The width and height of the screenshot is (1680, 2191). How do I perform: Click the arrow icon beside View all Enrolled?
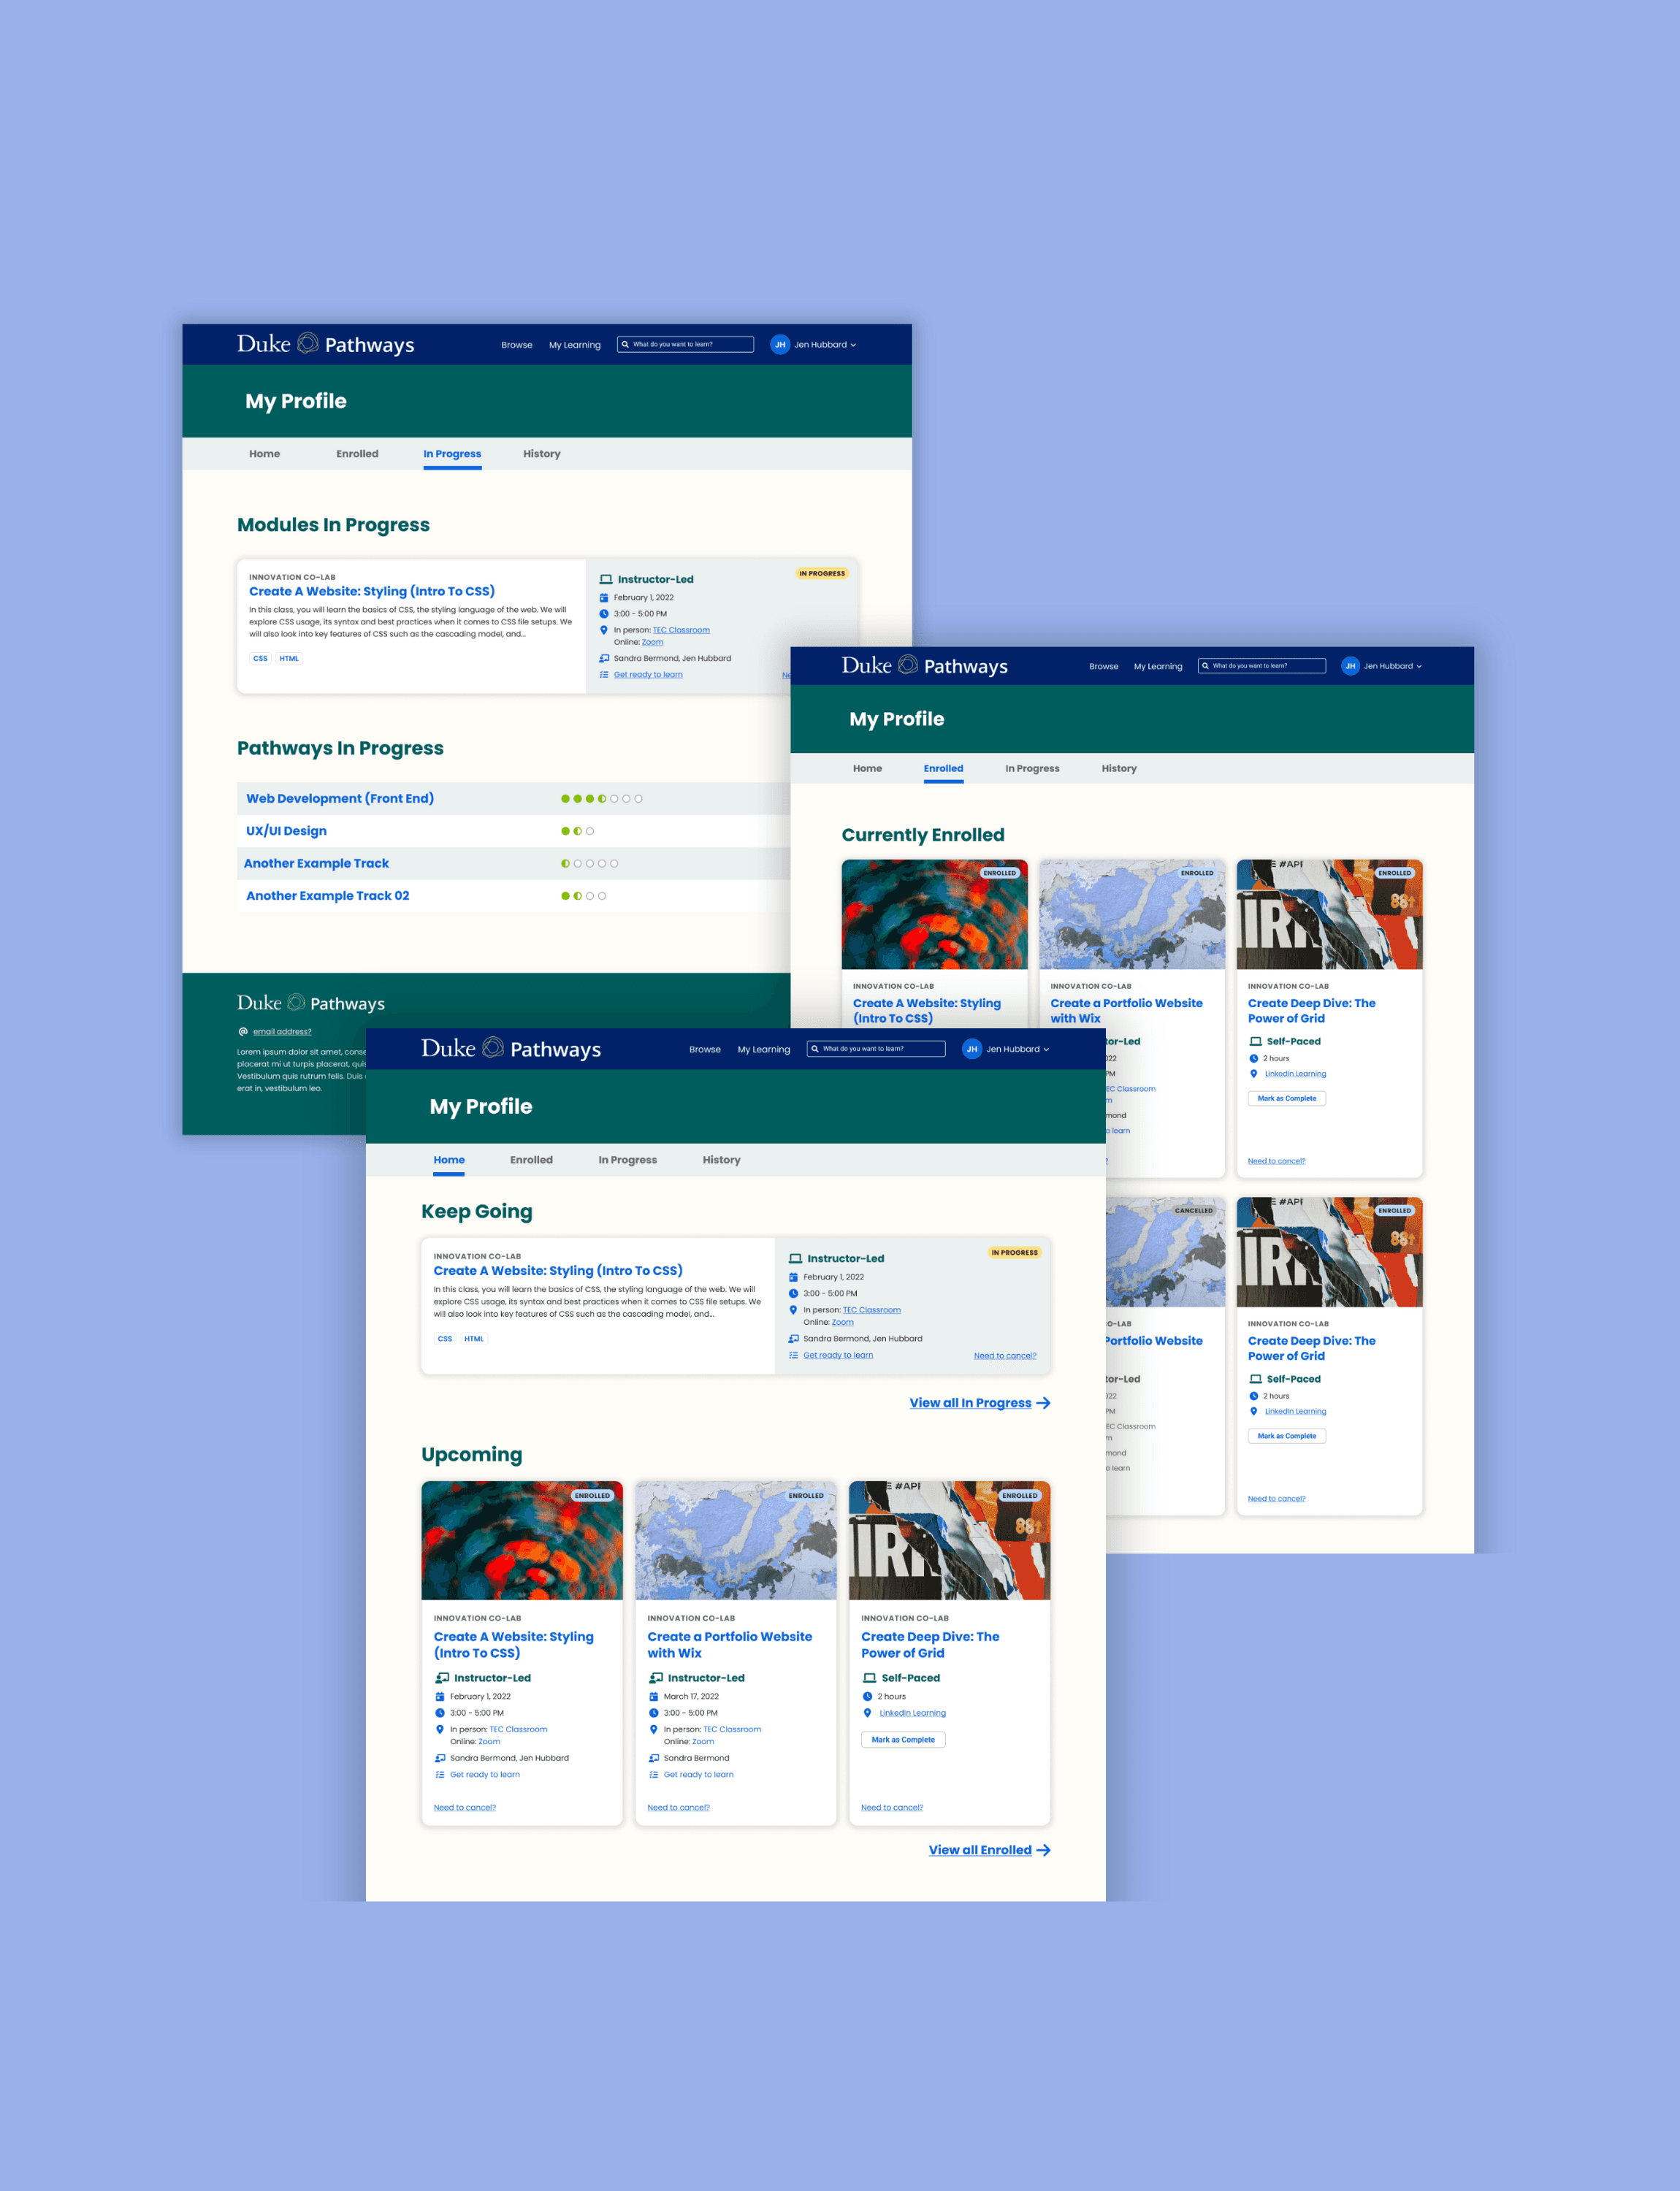pyautogui.click(x=1043, y=1850)
